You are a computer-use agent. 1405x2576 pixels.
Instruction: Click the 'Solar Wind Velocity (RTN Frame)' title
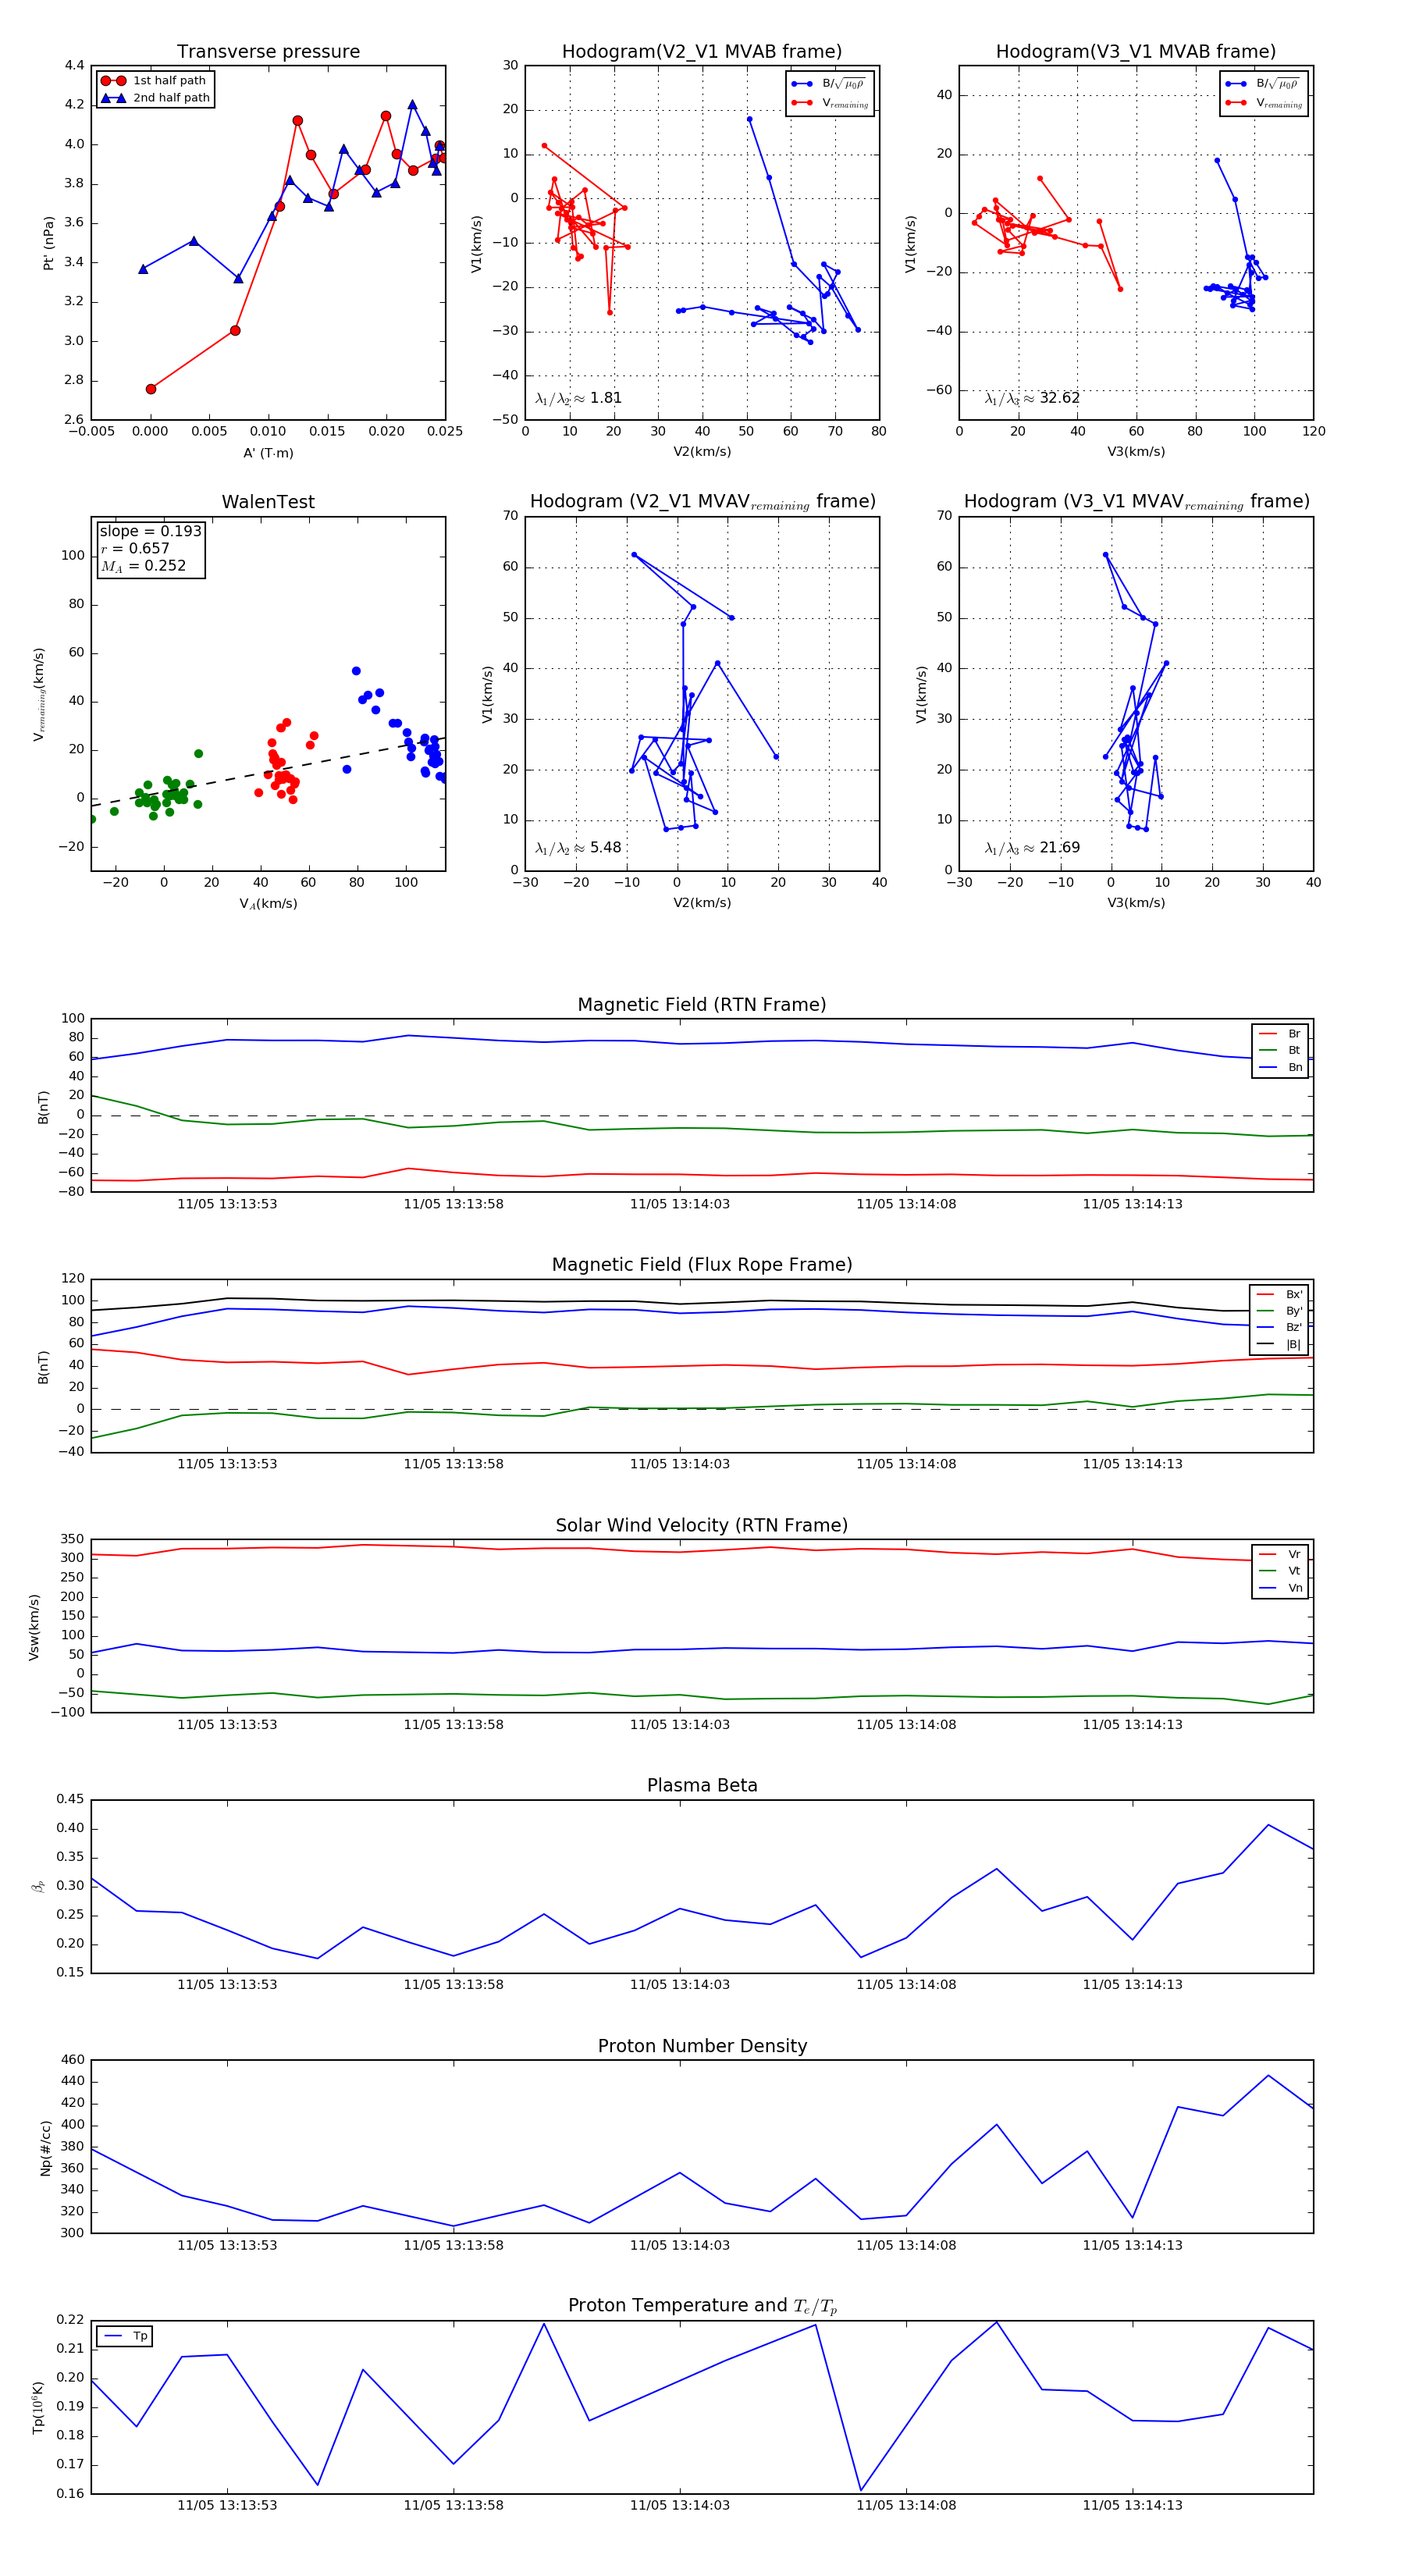point(702,1525)
